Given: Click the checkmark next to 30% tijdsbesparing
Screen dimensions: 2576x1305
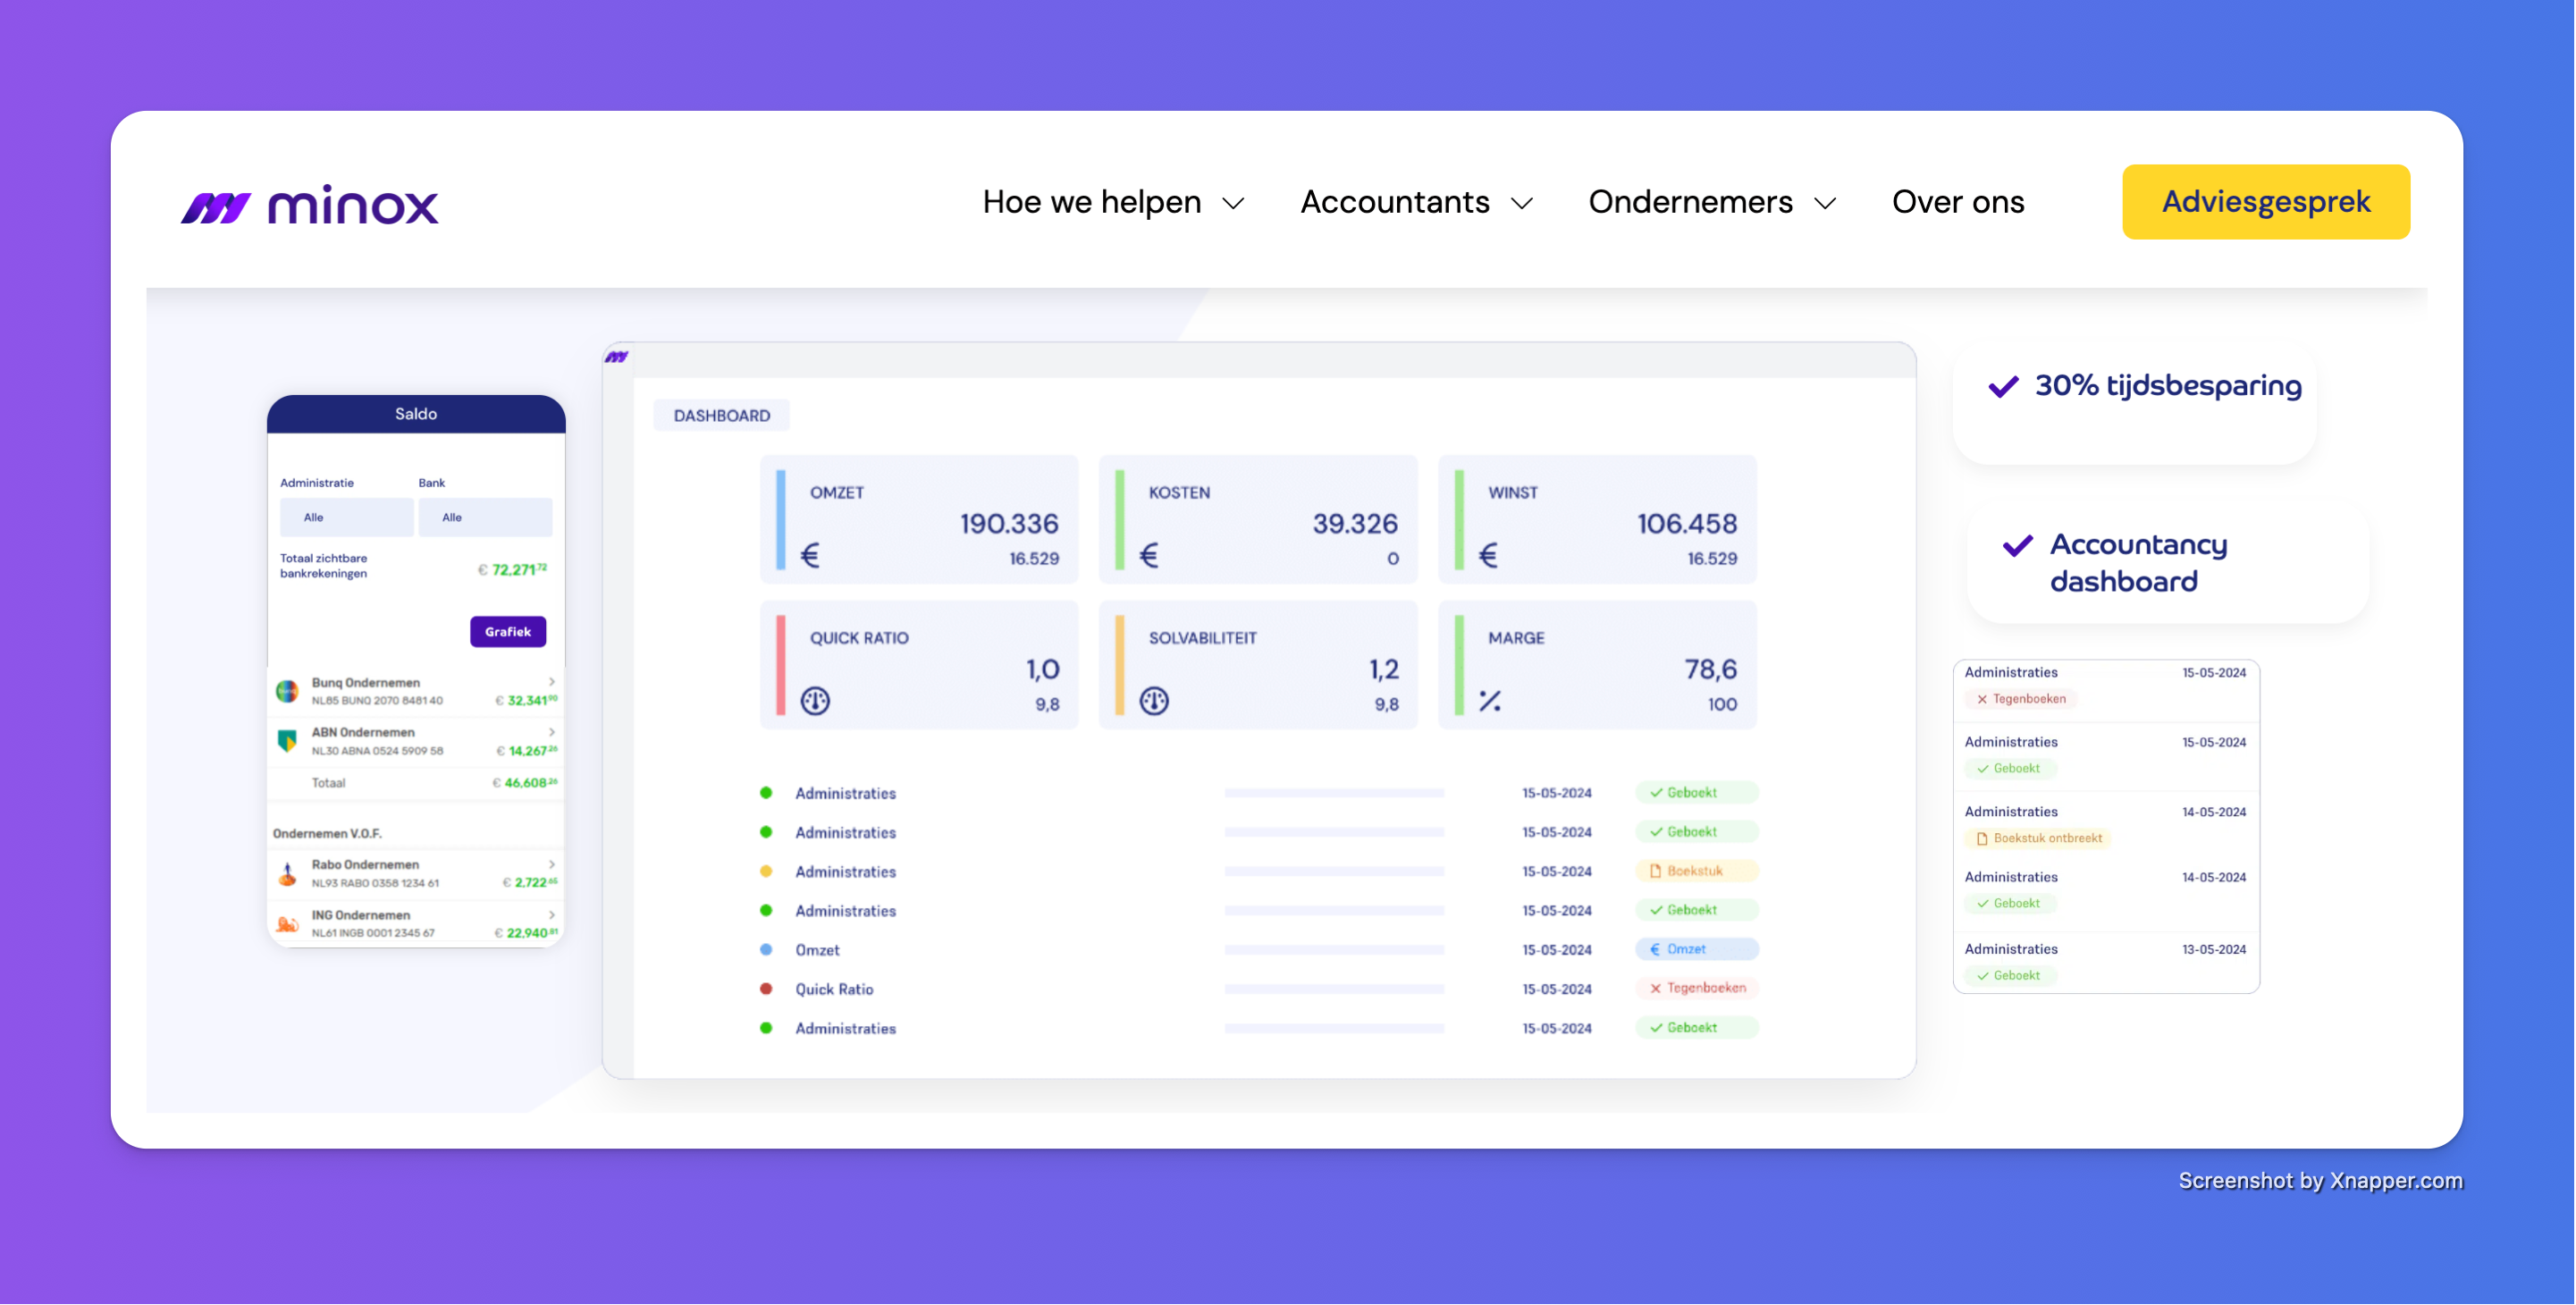Looking at the screenshot, I should [x=2002, y=385].
